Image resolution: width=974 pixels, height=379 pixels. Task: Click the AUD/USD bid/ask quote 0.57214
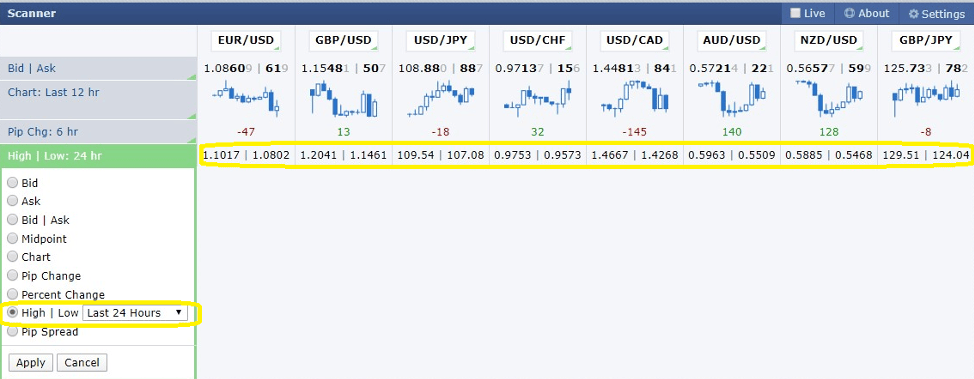click(732, 68)
